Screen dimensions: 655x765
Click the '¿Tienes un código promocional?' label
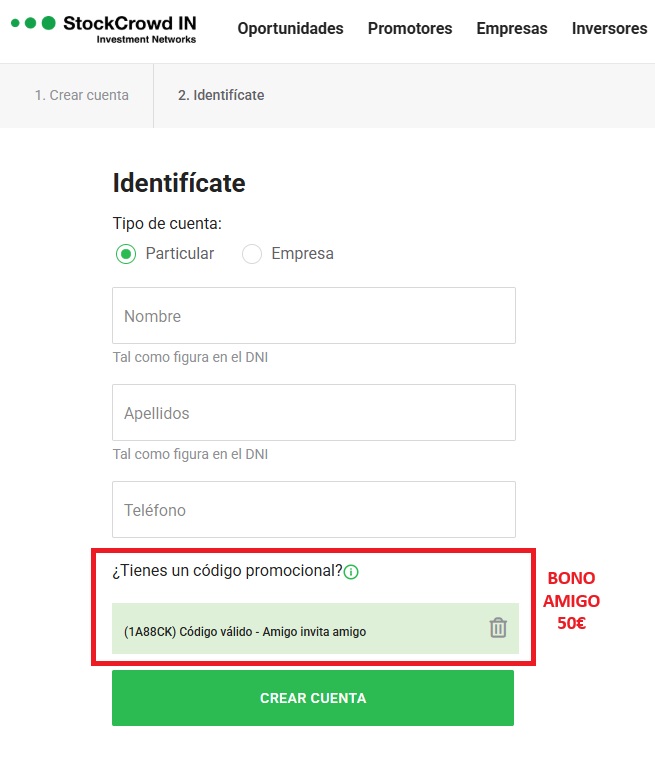coord(227,572)
